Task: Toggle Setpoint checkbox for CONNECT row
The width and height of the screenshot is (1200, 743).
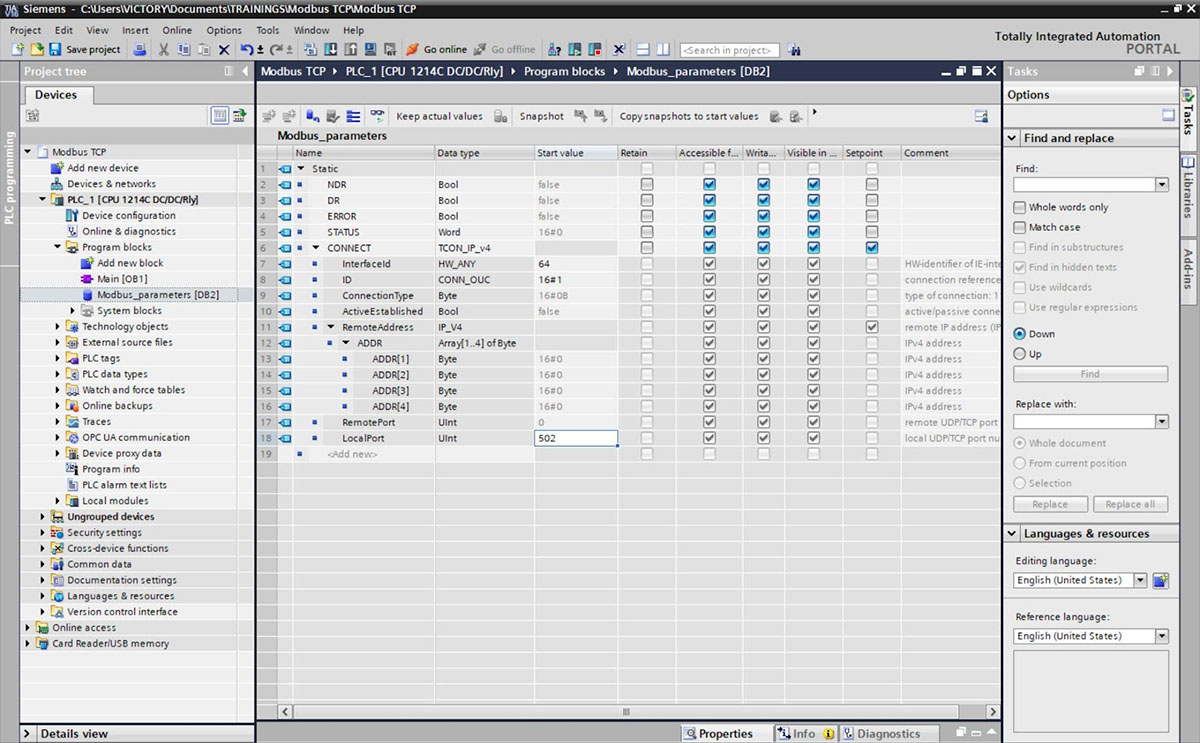Action: (872, 248)
